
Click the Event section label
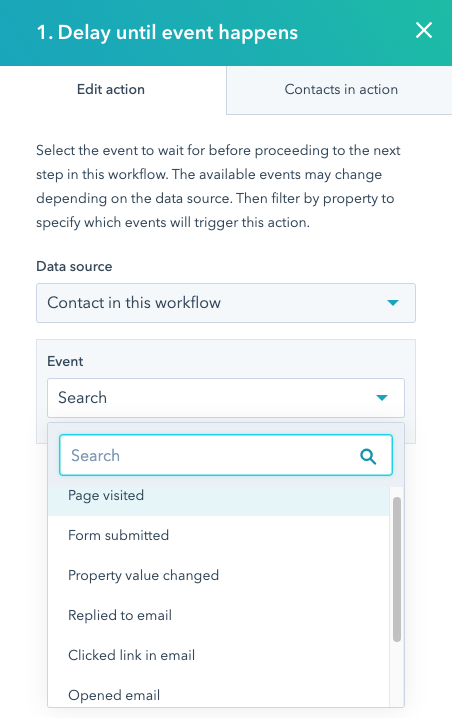(x=65, y=361)
